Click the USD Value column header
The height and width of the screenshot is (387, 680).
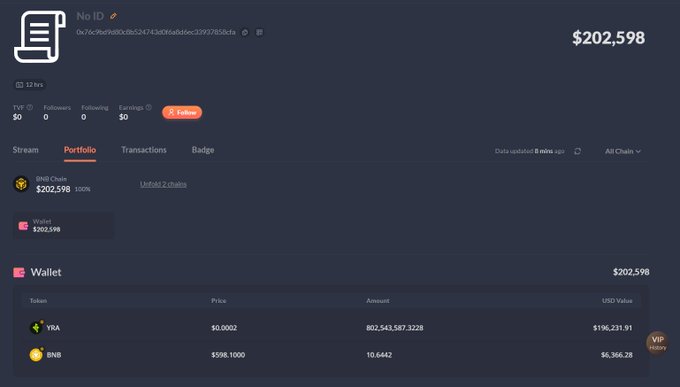pos(617,301)
